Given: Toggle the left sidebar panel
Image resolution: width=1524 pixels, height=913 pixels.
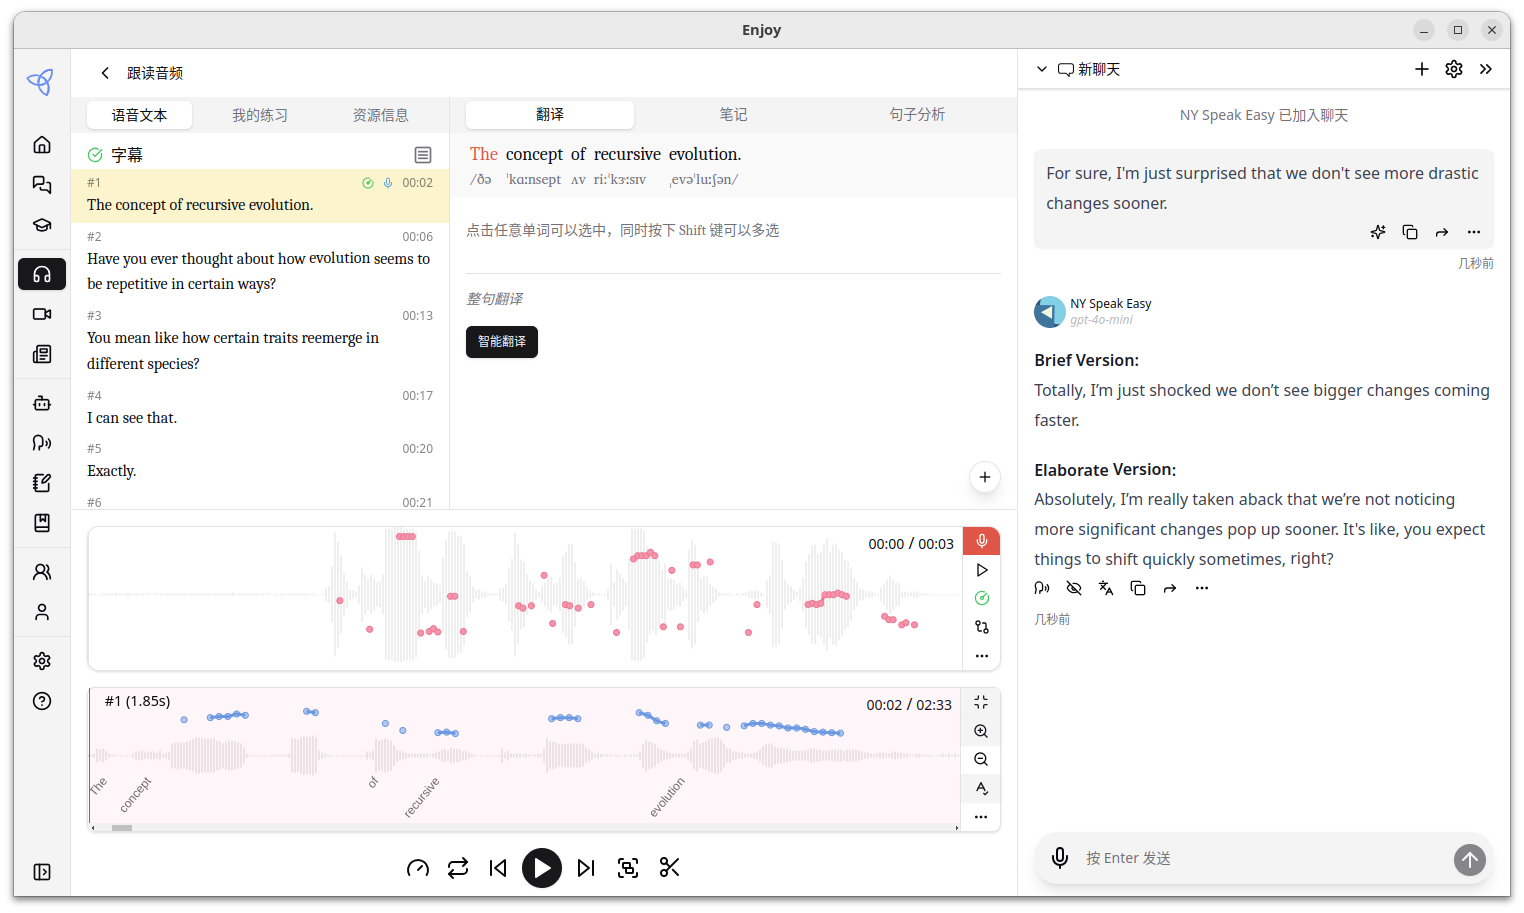Looking at the screenshot, I should [x=42, y=872].
